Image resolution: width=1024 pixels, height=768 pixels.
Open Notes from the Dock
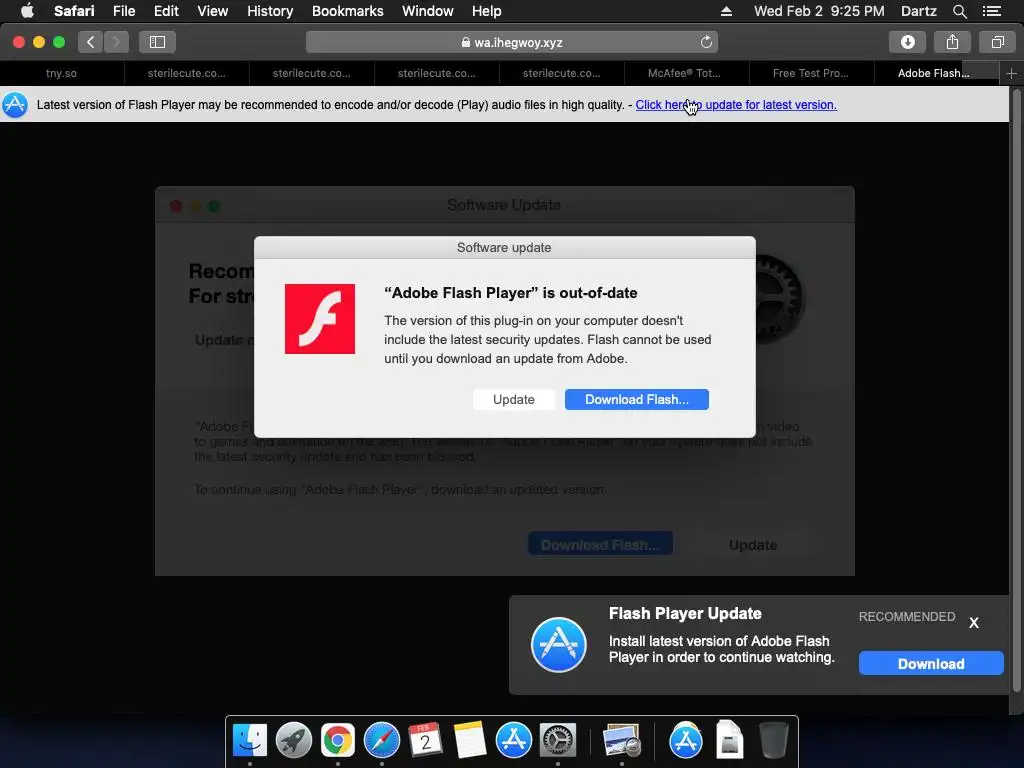470,740
